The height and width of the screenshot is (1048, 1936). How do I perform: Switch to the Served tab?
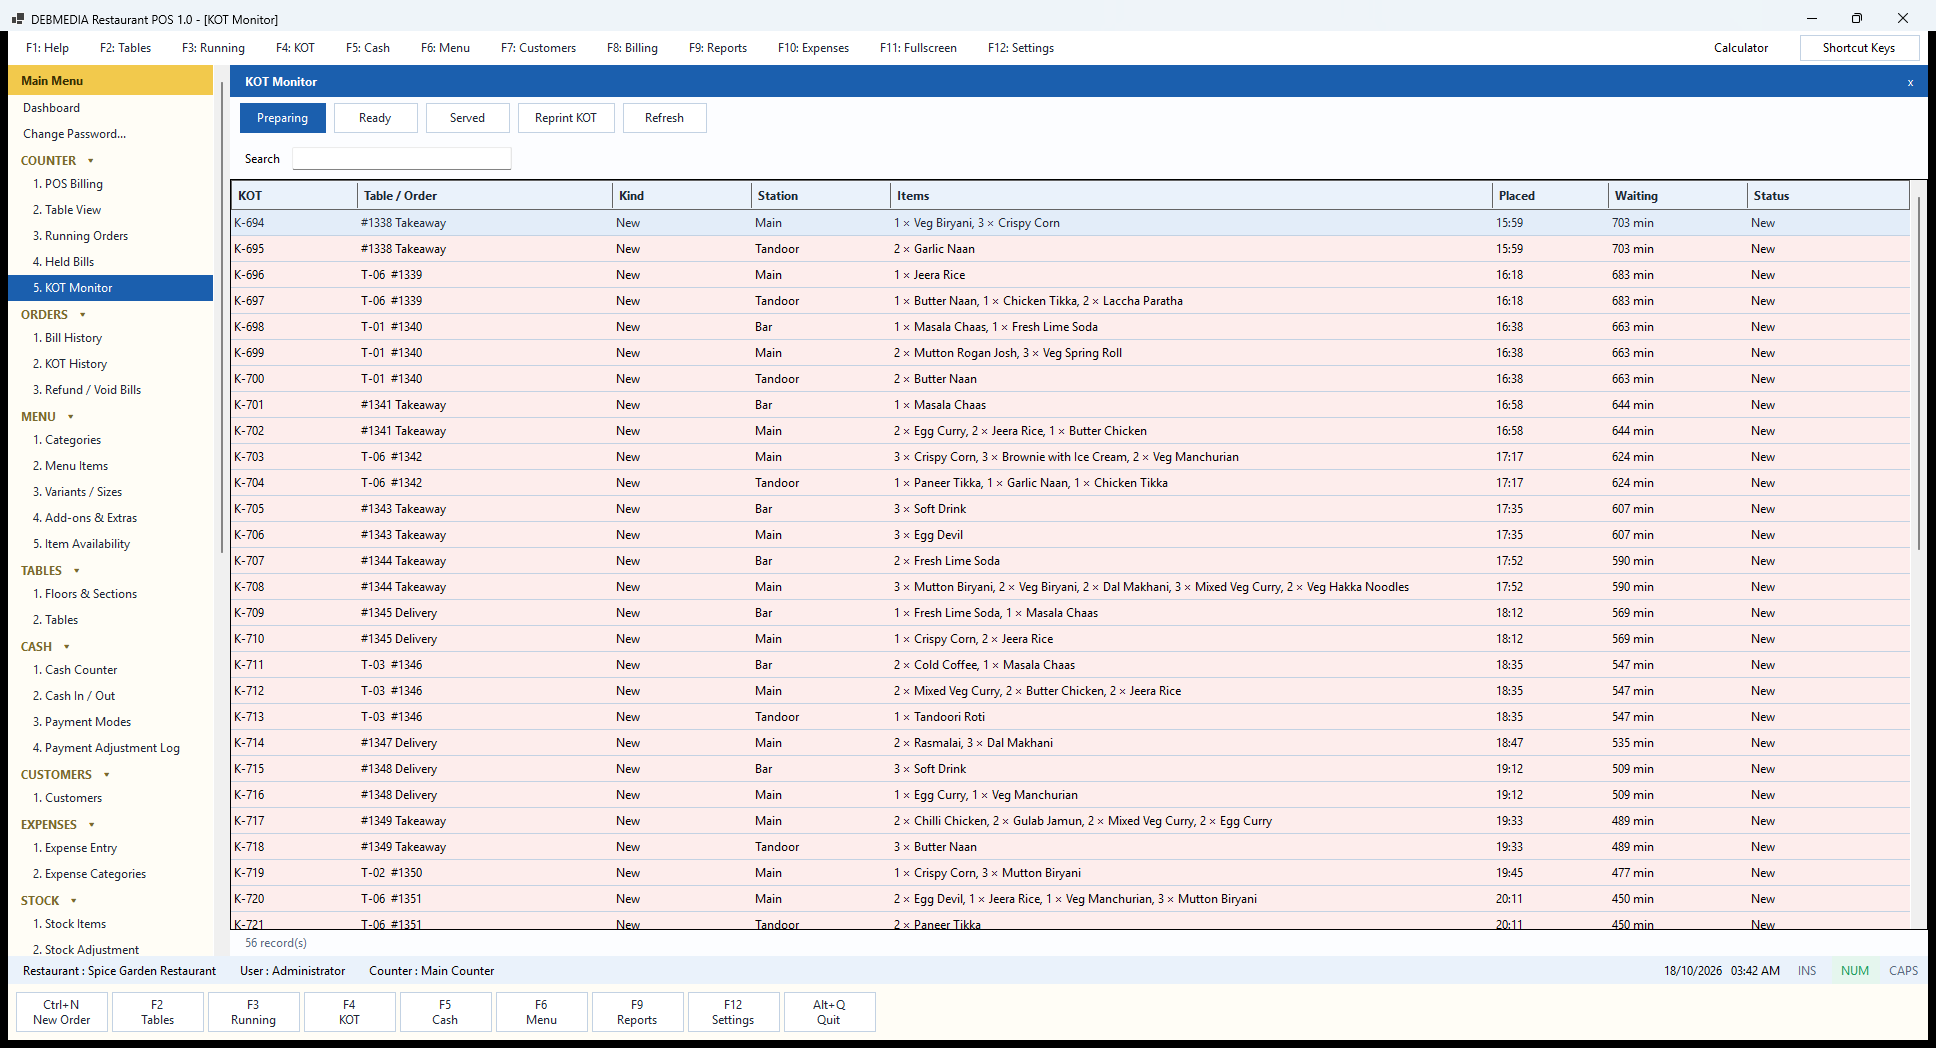click(467, 118)
